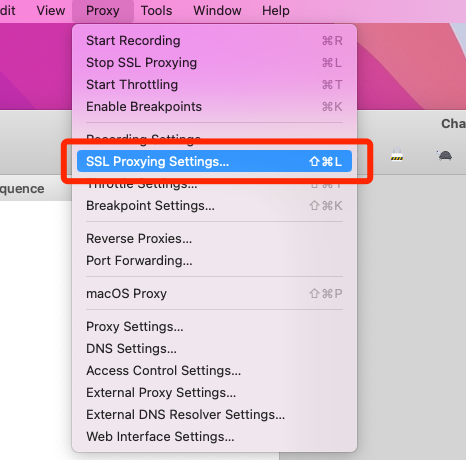Open Web Interface Settings entry

click(214, 437)
